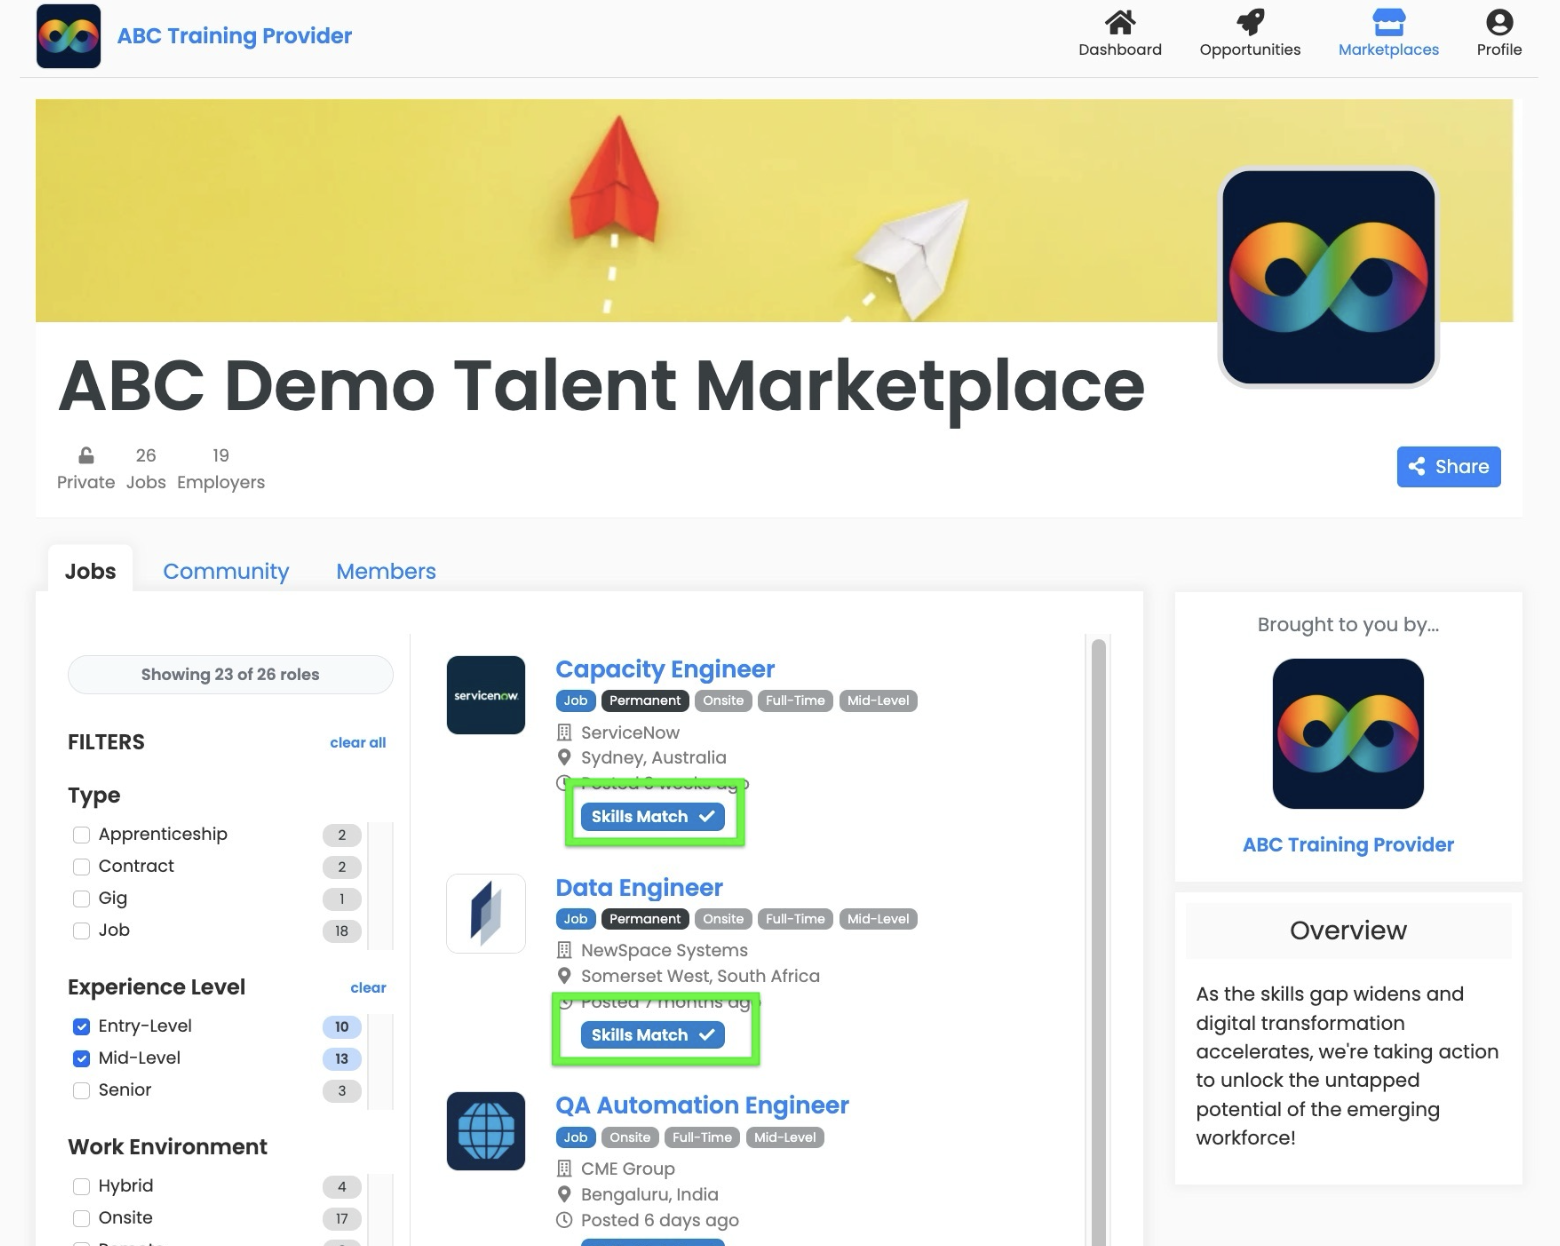Click the job list vertical scrollbar
1560x1246 pixels.
pos(1098,940)
